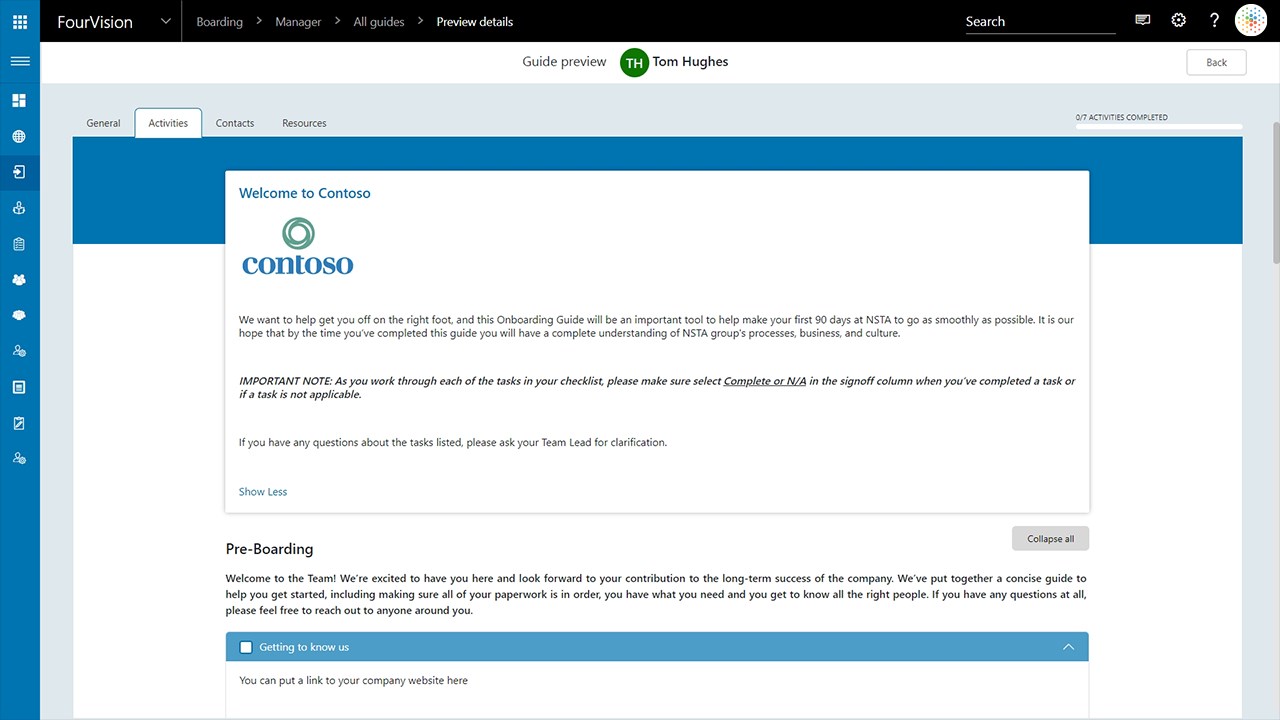Open the app launcher waffle grid

coord(20,21)
